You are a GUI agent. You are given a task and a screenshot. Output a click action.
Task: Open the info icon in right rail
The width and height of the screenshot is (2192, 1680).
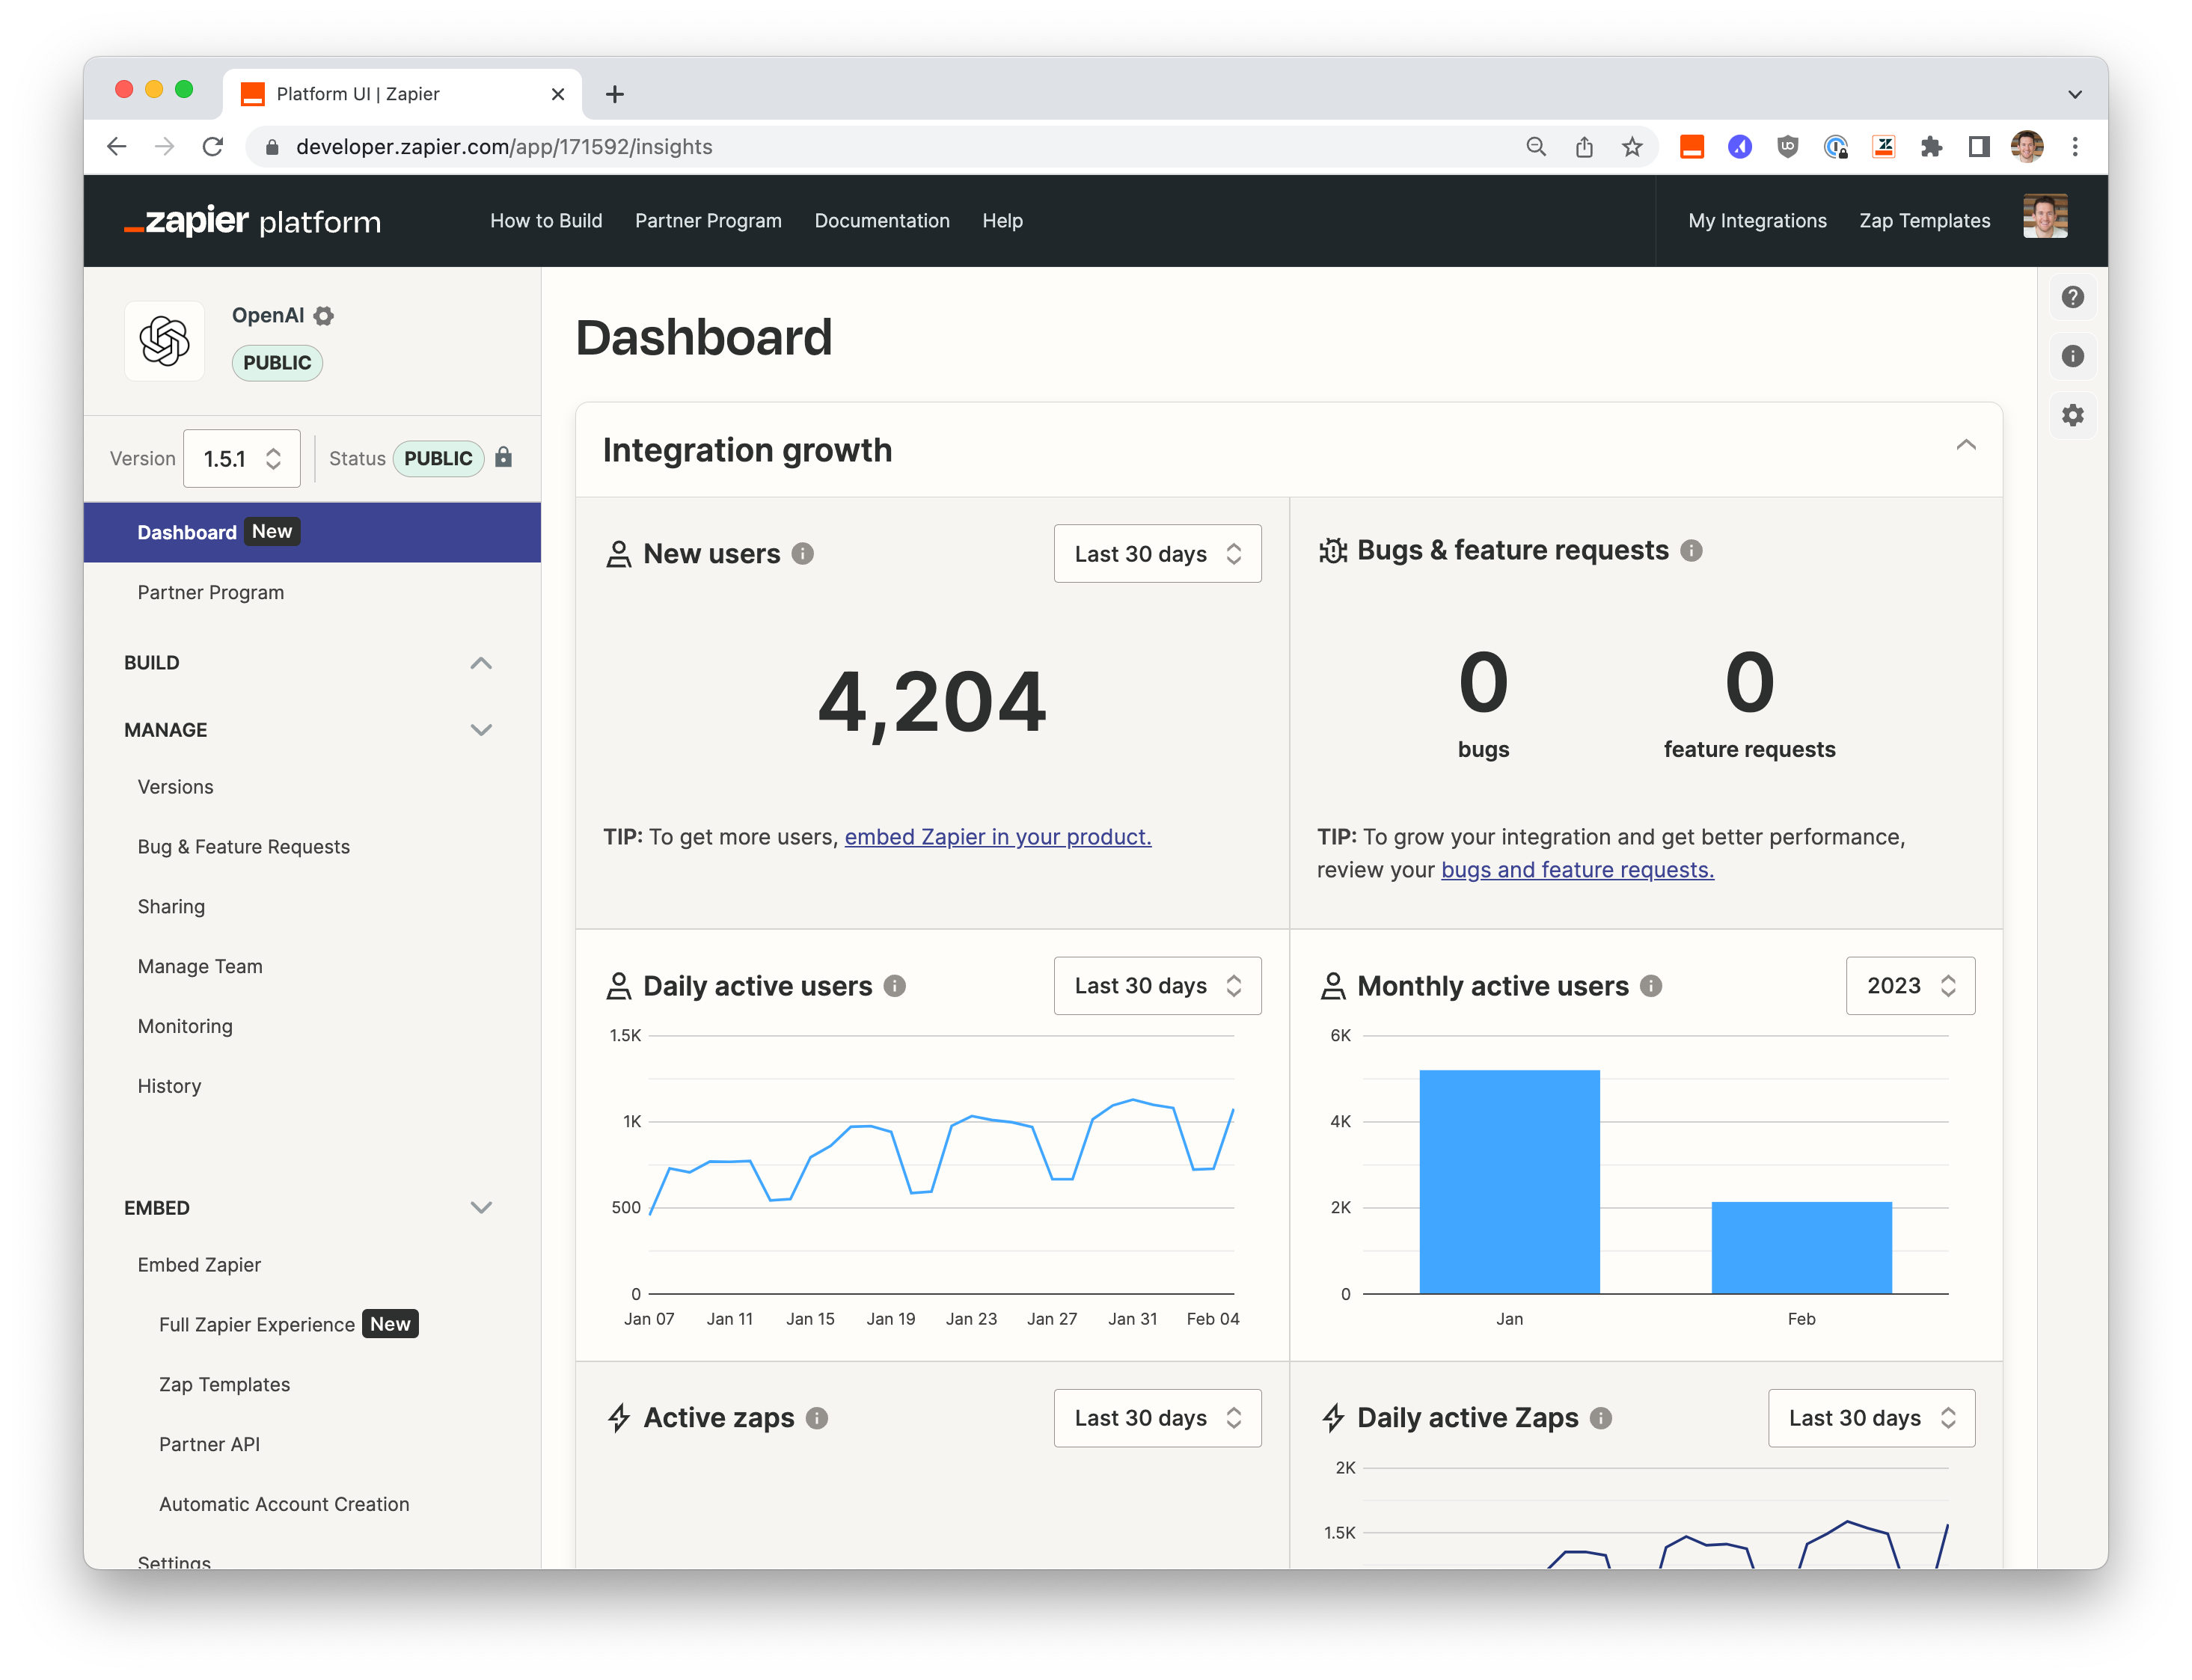coord(2072,356)
